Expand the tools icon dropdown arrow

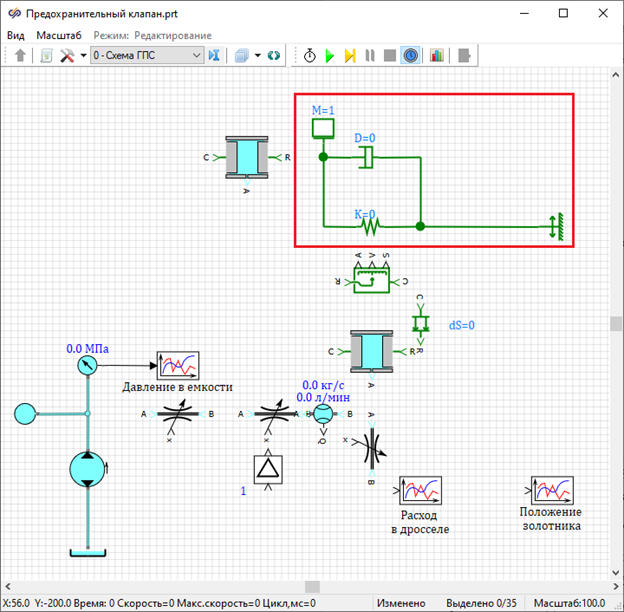point(82,56)
